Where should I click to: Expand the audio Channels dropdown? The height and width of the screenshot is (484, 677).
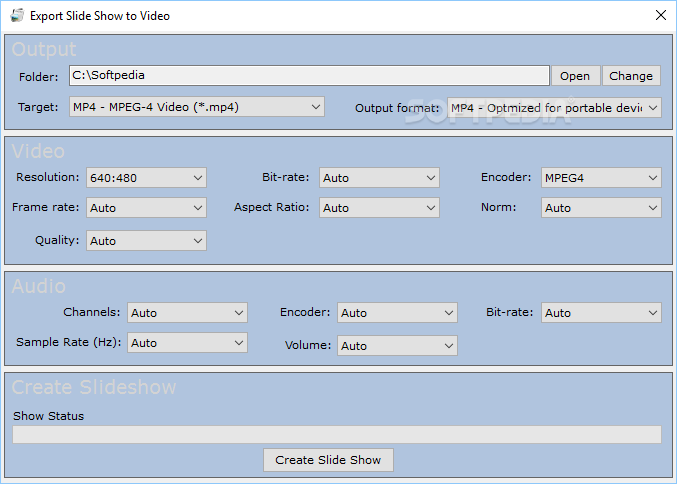coord(187,313)
